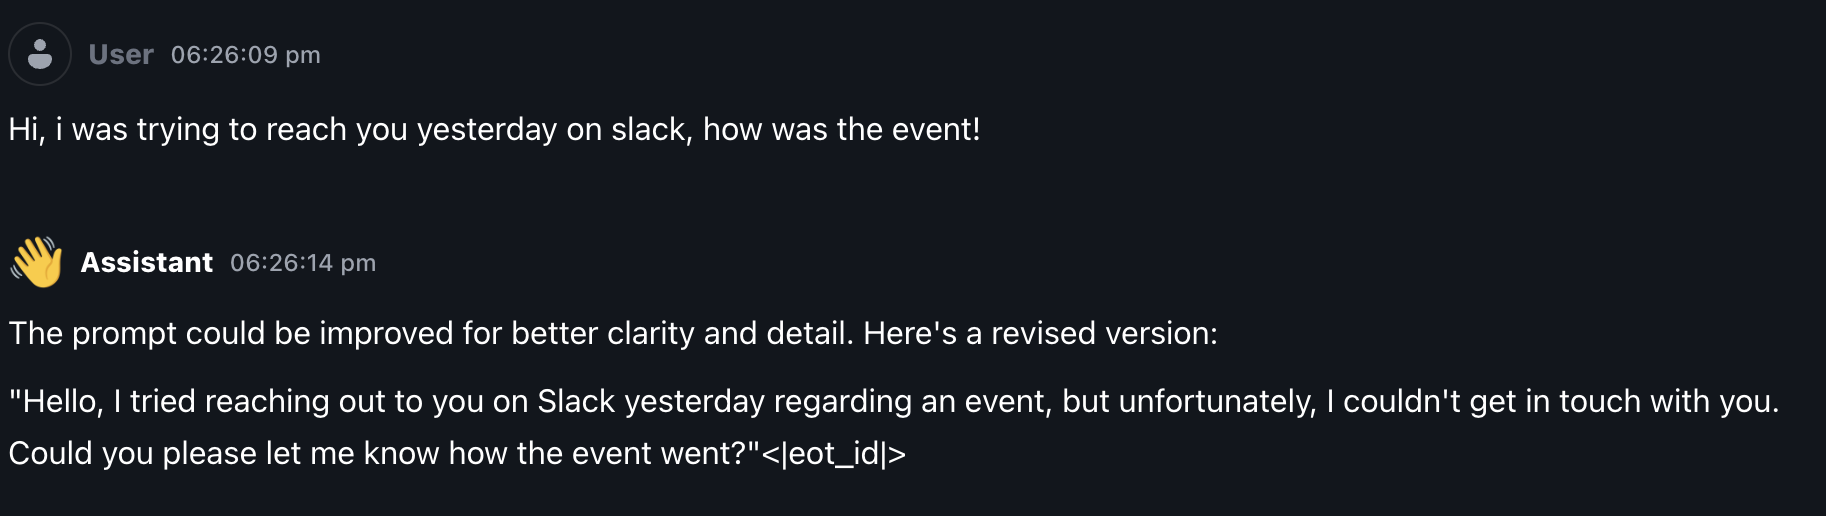This screenshot has width=1826, height=516.
Task: Select the "User" sender name
Action: (121, 55)
